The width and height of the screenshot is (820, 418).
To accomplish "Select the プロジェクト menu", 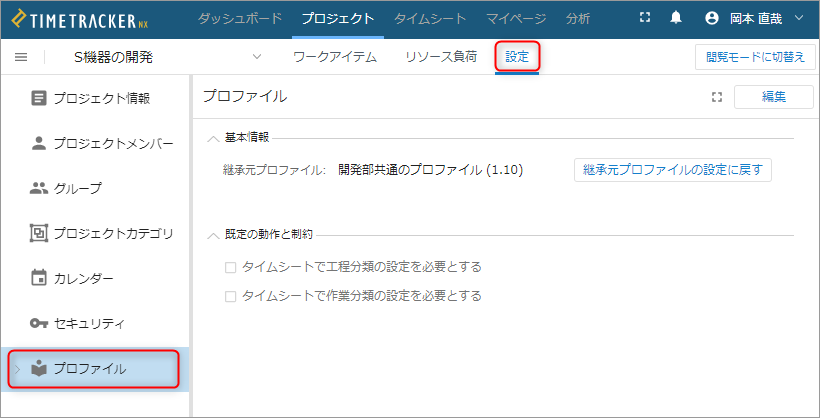I will [338, 19].
